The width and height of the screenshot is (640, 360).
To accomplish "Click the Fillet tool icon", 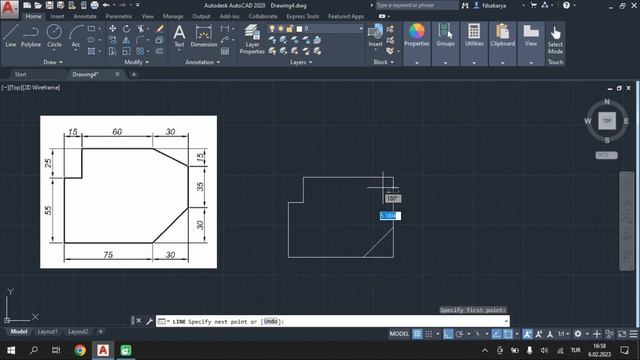I will pyautogui.click(x=140, y=40).
